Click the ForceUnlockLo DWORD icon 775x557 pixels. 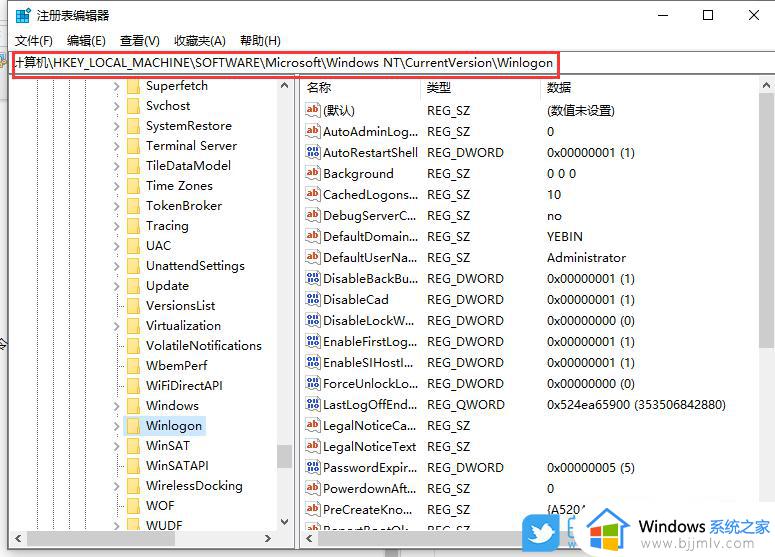(312, 383)
